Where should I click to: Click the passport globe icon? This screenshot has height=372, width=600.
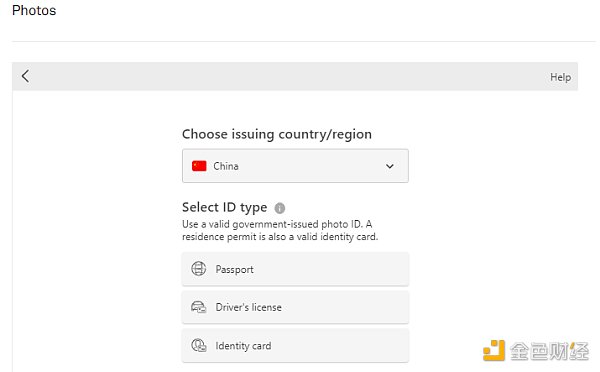(199, 269)
